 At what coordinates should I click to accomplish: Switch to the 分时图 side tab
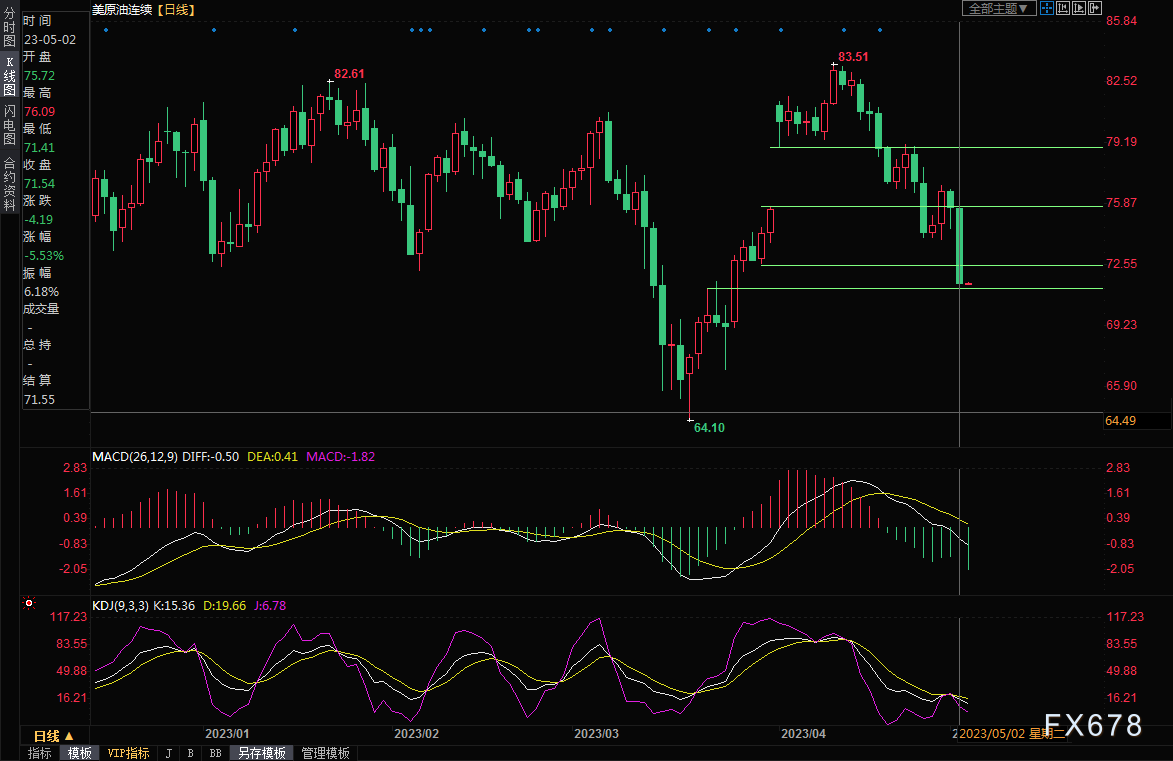click(9, 28)
